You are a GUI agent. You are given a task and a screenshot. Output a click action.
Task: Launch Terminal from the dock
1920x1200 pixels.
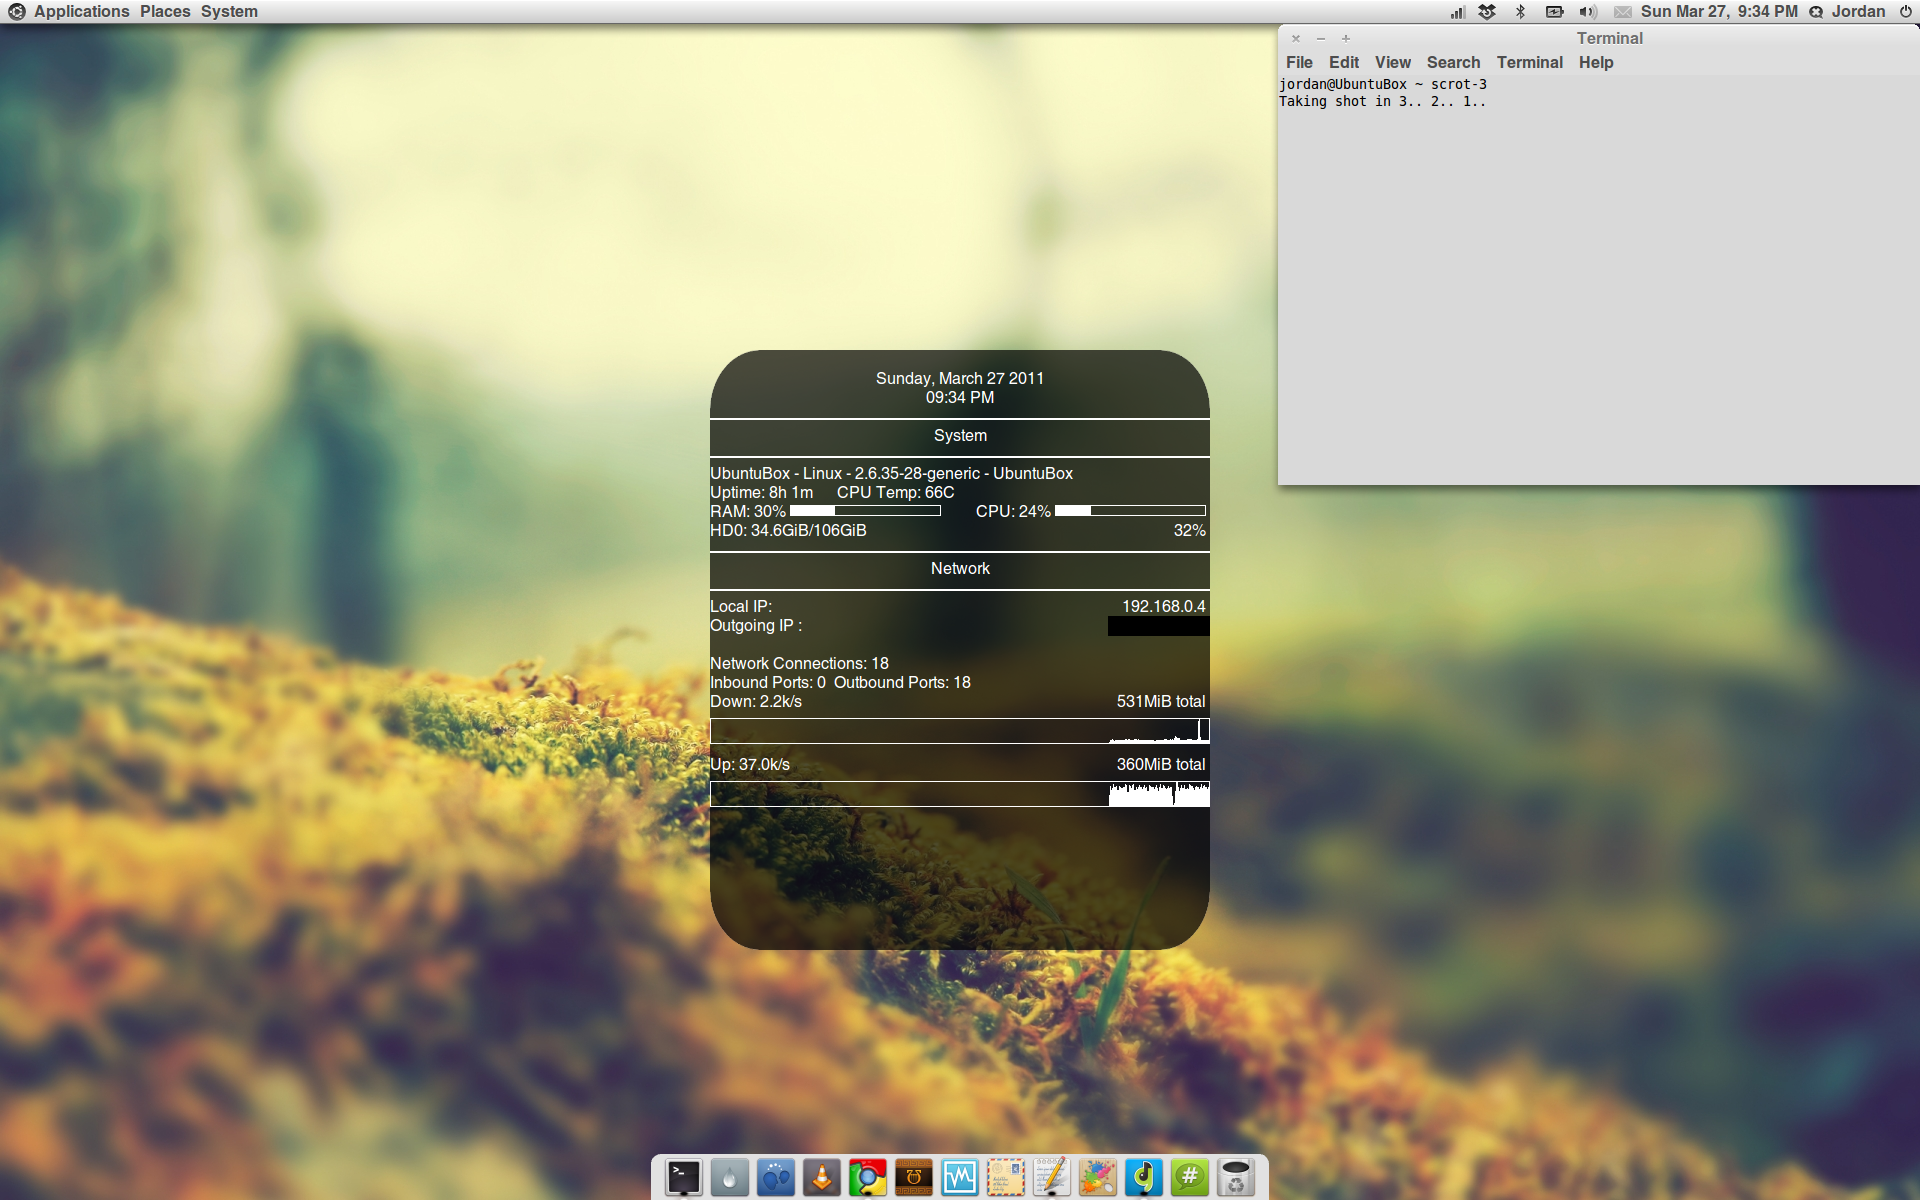point(684,1178)
